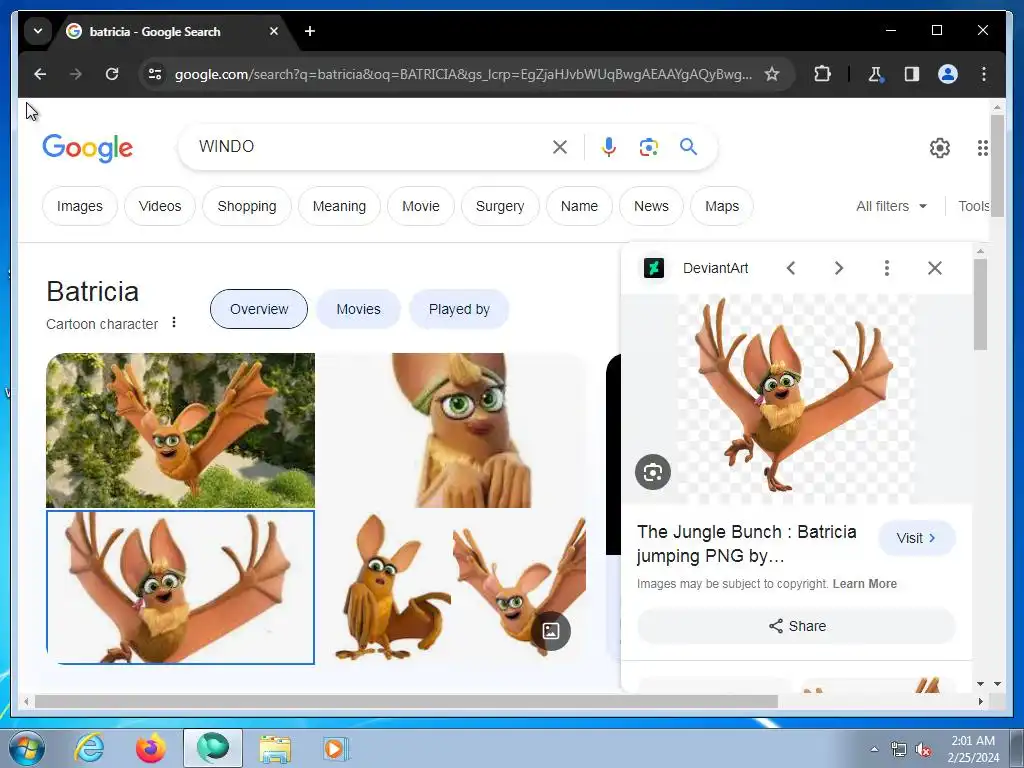The height and width of the screenshot is (768, 1024).
Task: Select the Meaning filter chip
Action: pyautogui.click(x=339, y=206)
